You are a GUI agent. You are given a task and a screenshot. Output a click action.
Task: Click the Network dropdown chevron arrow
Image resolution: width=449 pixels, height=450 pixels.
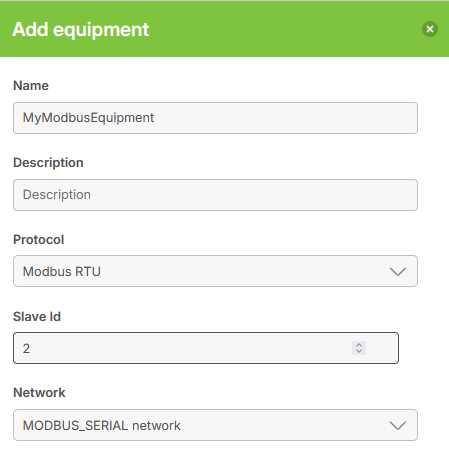tap(398, 425)
